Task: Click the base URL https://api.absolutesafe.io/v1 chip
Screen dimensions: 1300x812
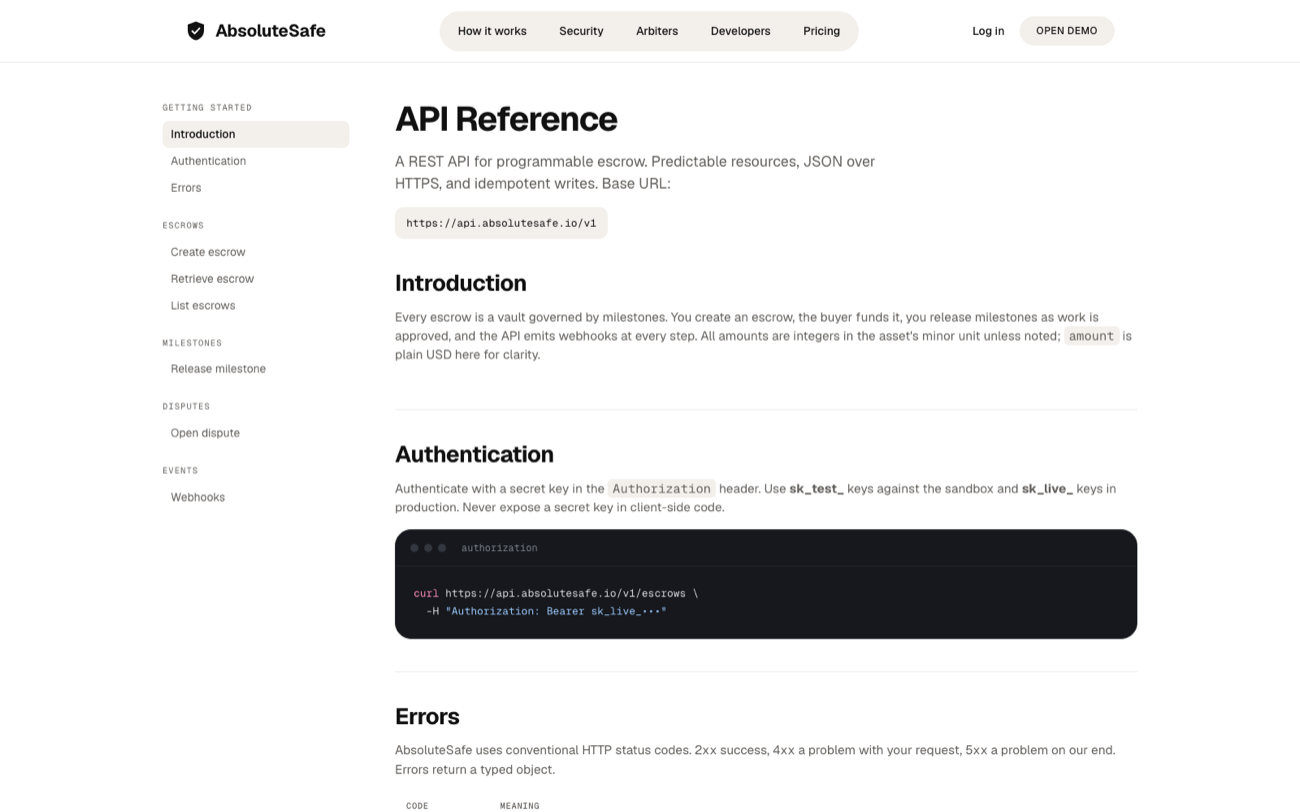Action: tap(501, 223)
